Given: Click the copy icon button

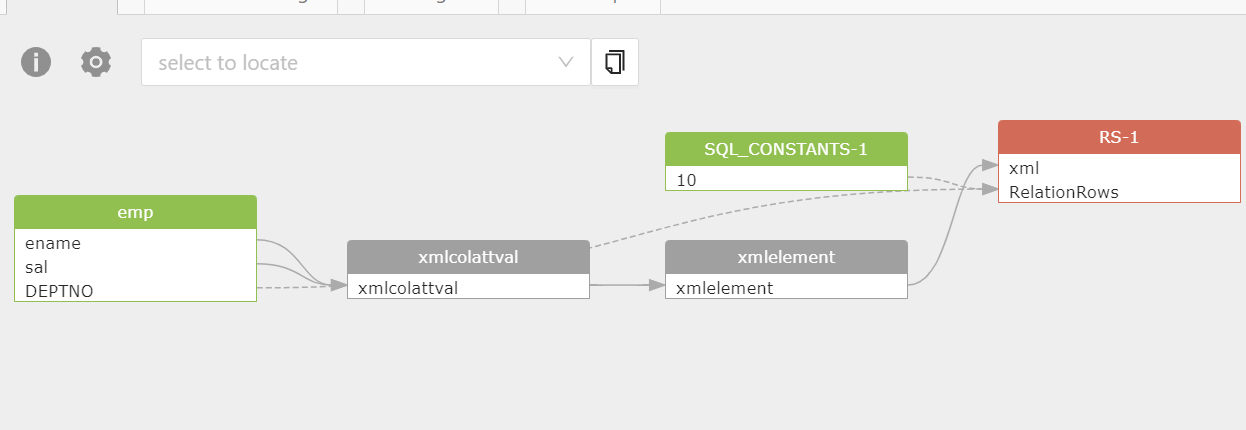Looking at the screenshot, I should click(615, 62).
